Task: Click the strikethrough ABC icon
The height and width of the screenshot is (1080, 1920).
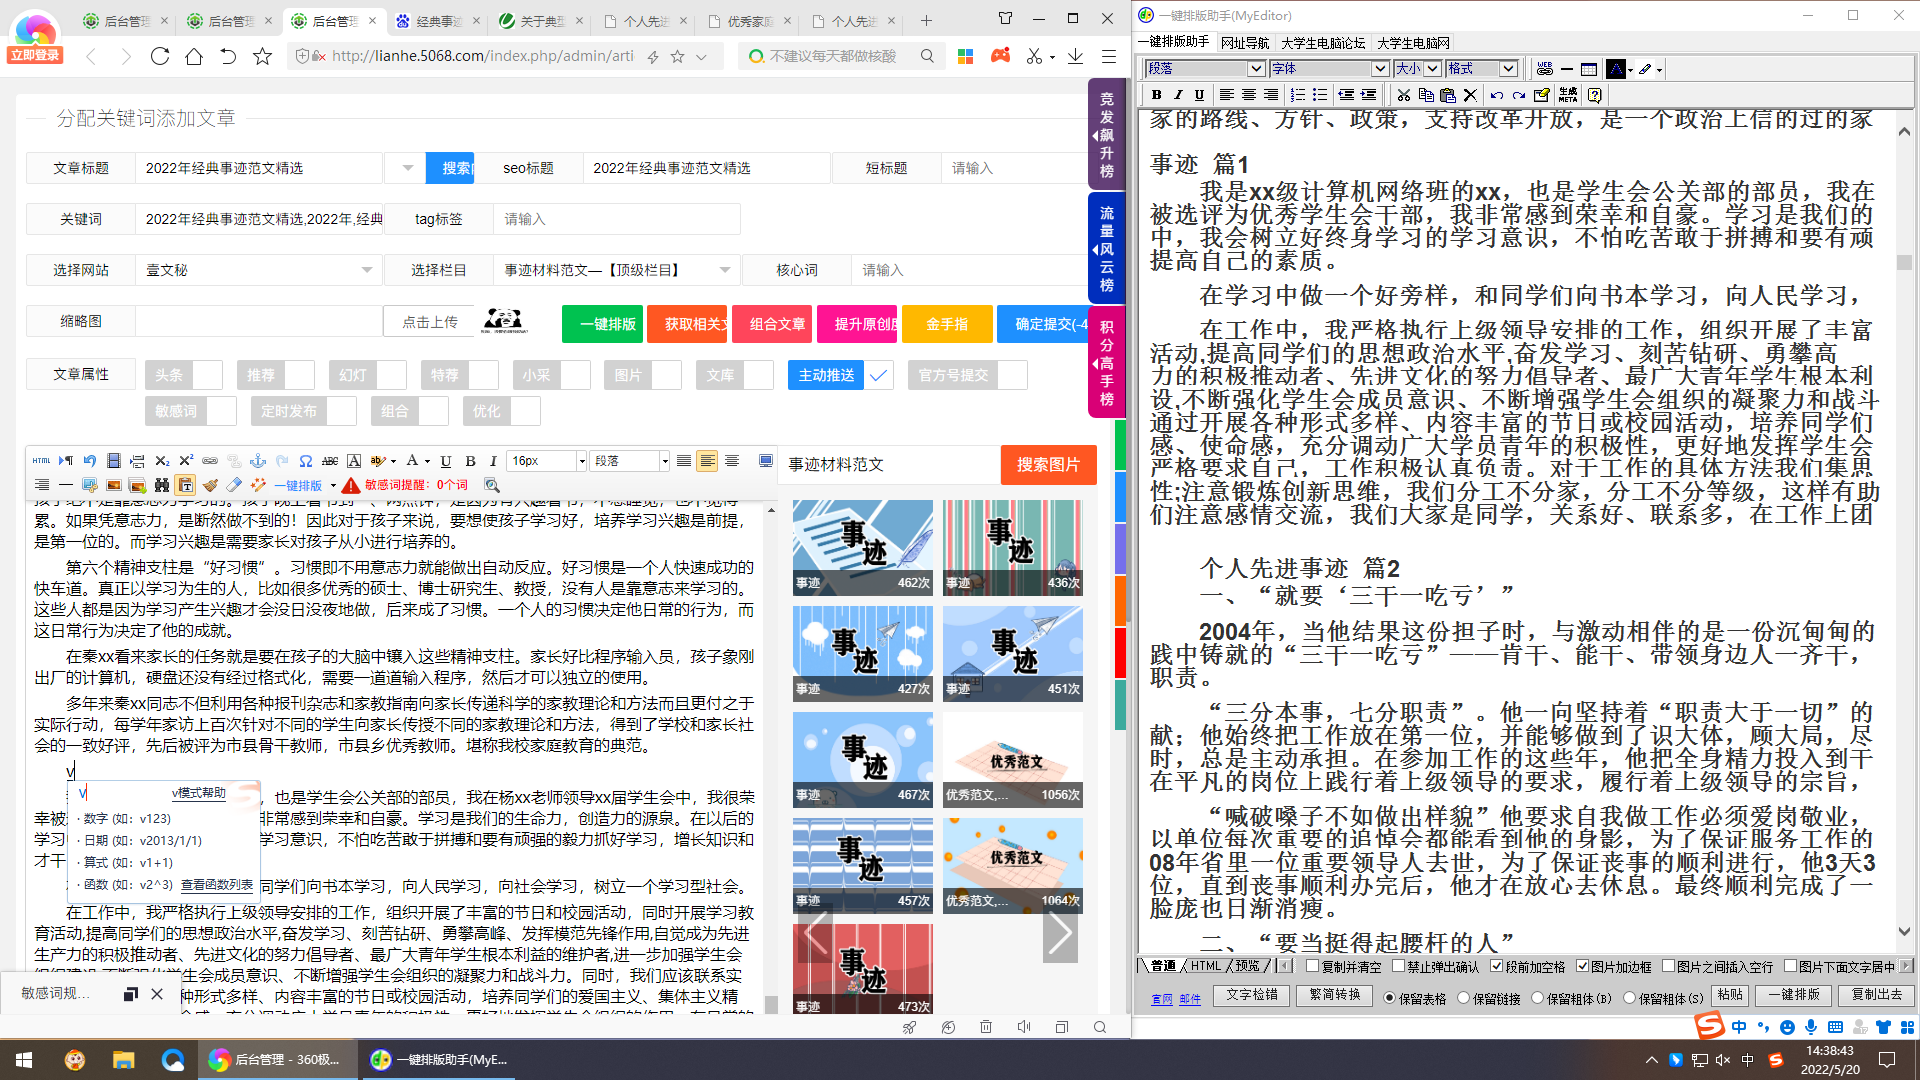Action: 330,461
